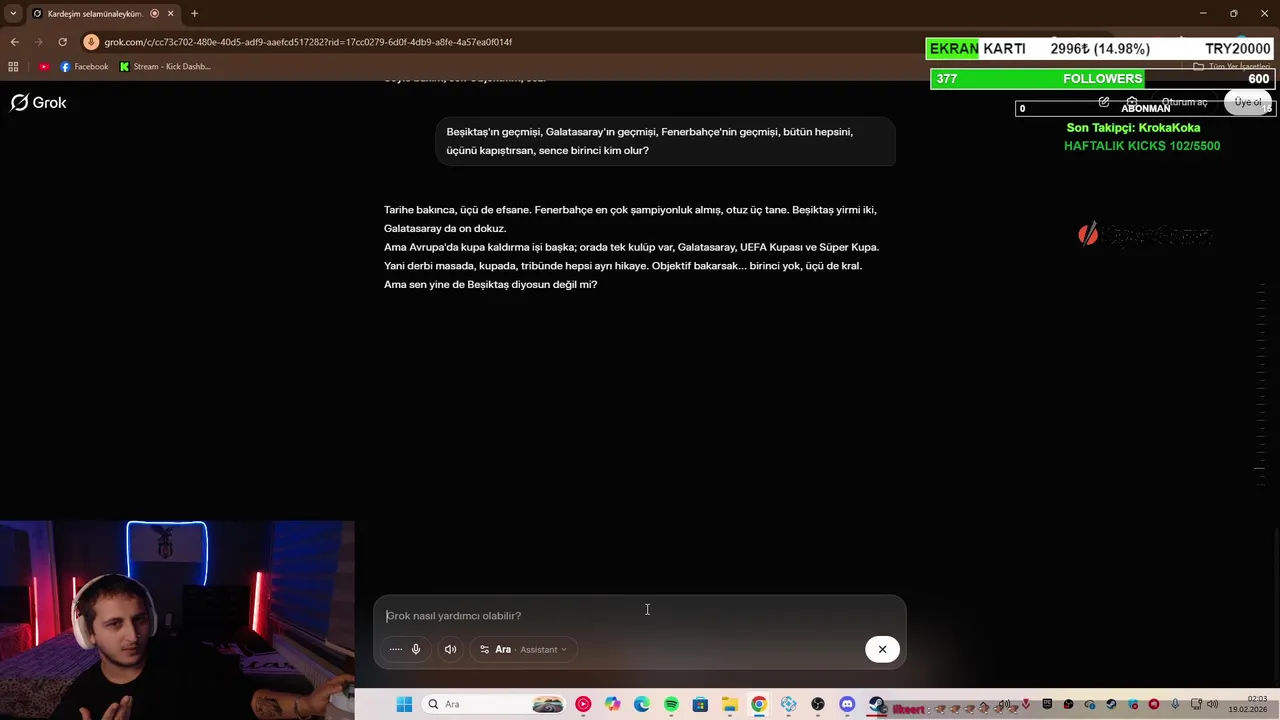This screenshot has height=720, width=1280.
Task: Click the browser forward arrow
Action: 39,42
